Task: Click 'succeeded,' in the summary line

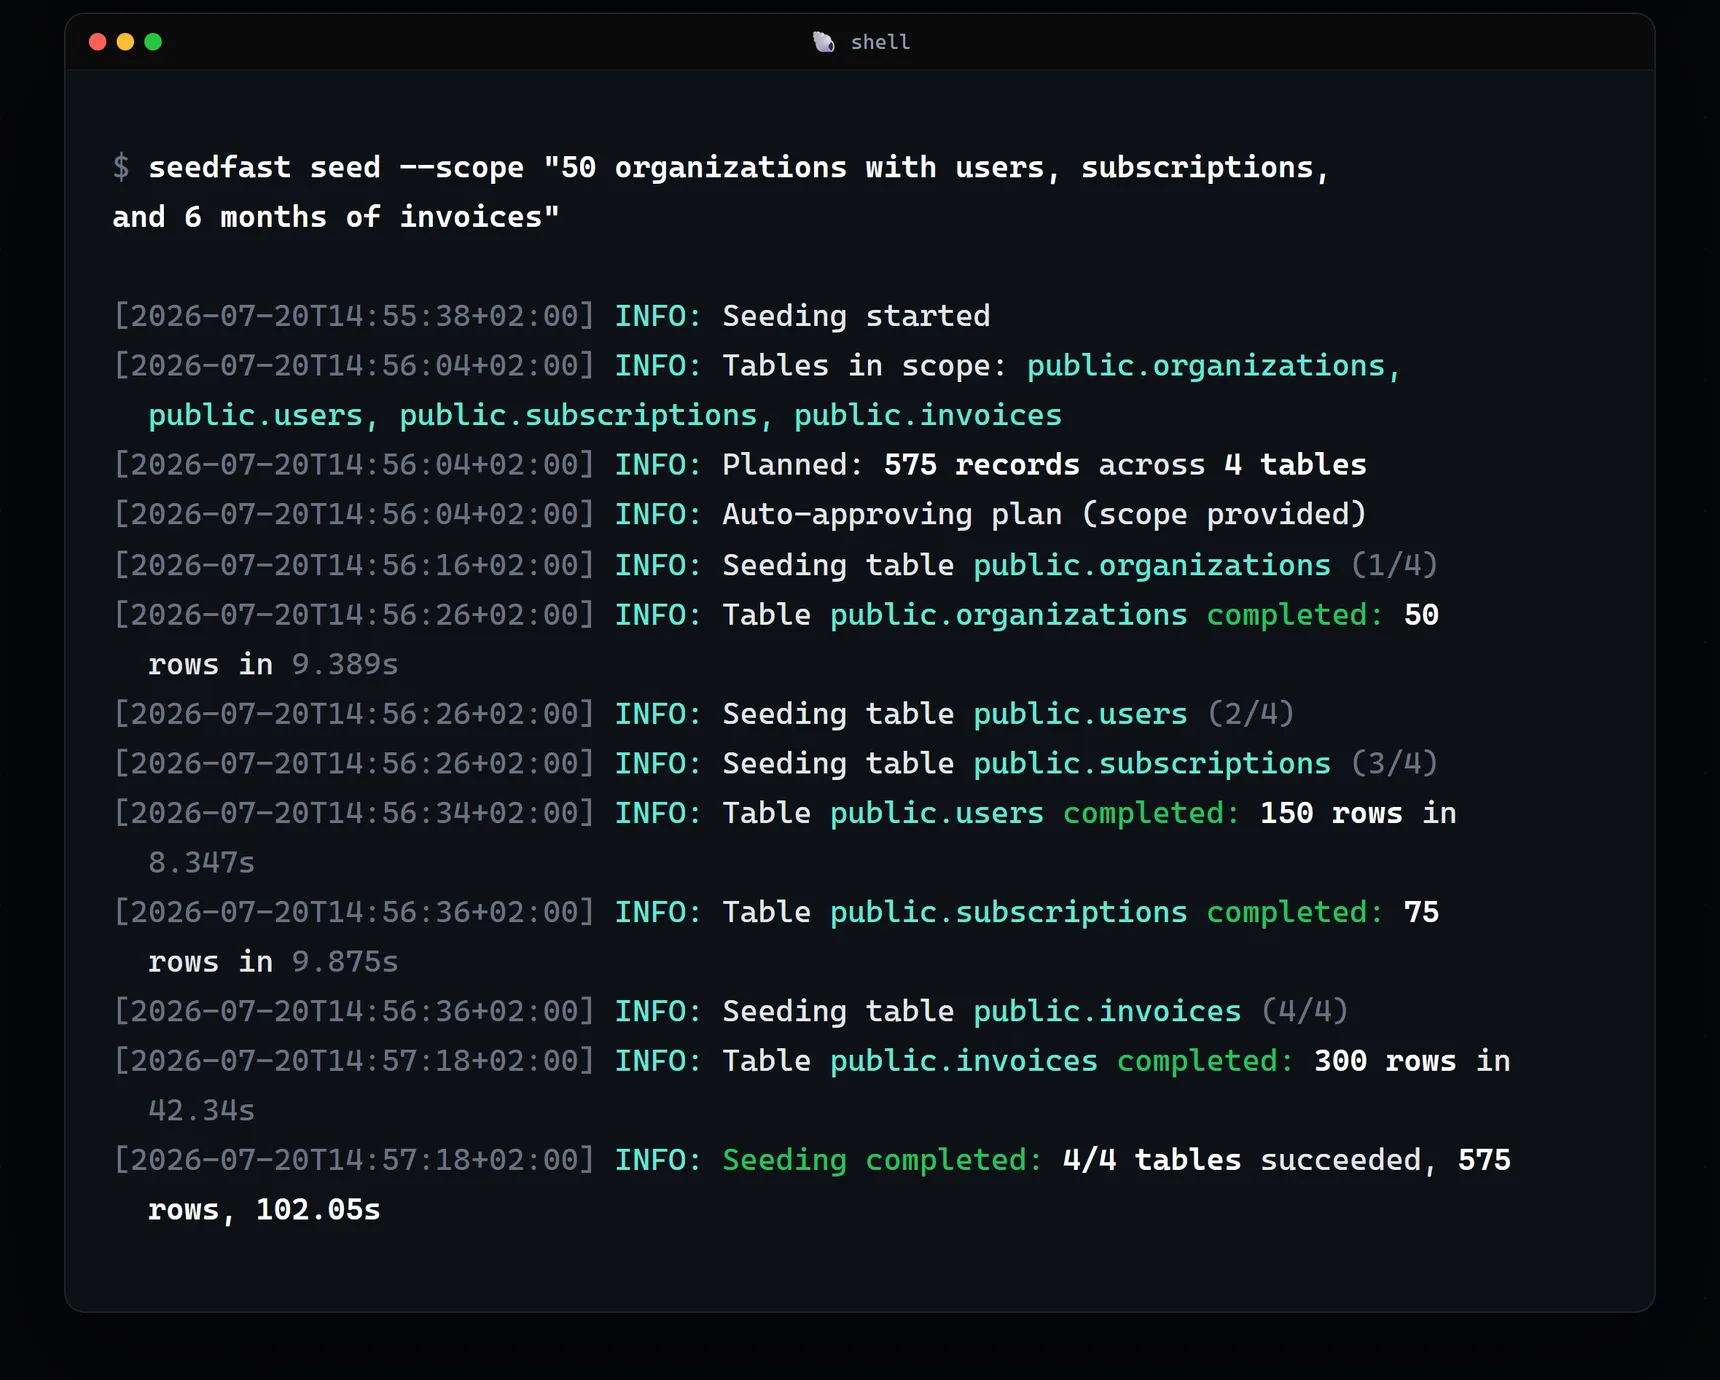Action: (x=1349, y=1160)
